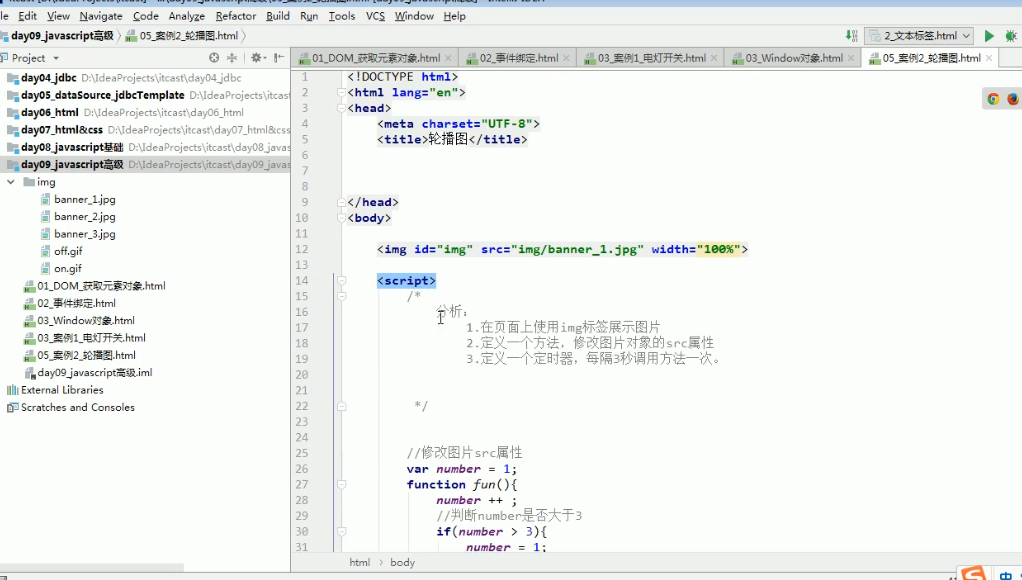Click the scroll from source target icon
Screen dimensions: 1022x580
click(214, 58)
